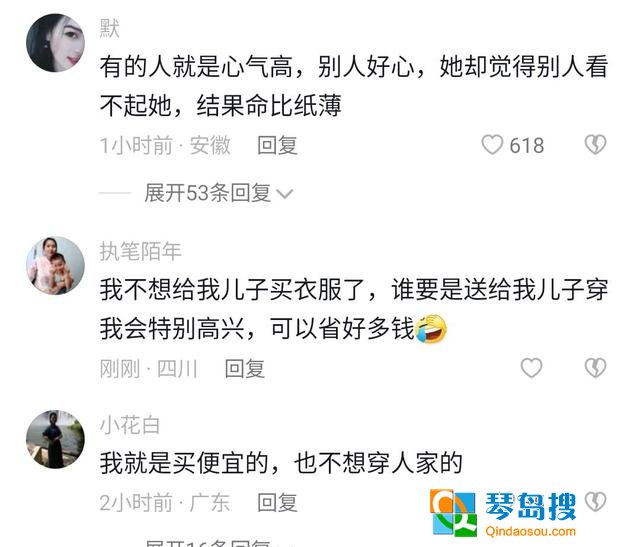Expand the 53 replies under 默's comment
The image size is (640, 547).
(x=207, y=193)
